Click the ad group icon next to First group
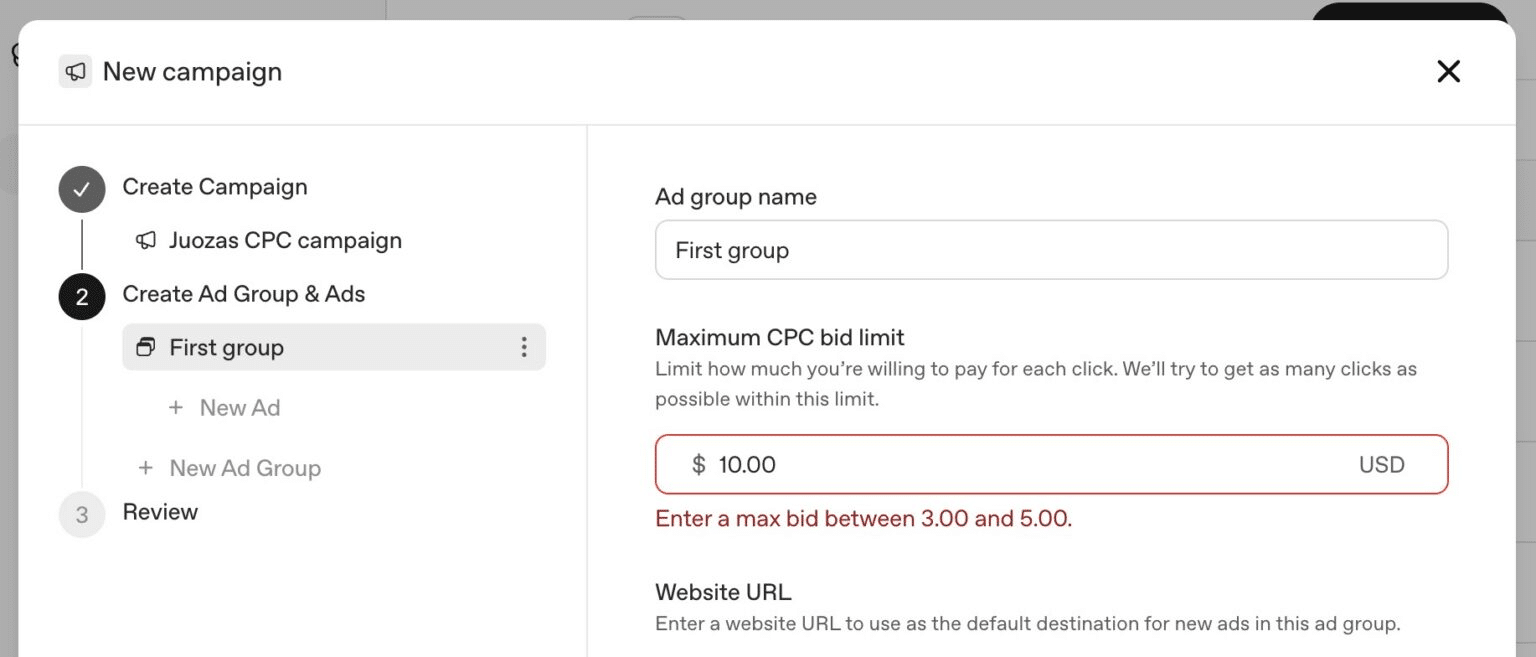Image resolution: width=1536 pixels, height=657 pixels. [x=146, y=347]
